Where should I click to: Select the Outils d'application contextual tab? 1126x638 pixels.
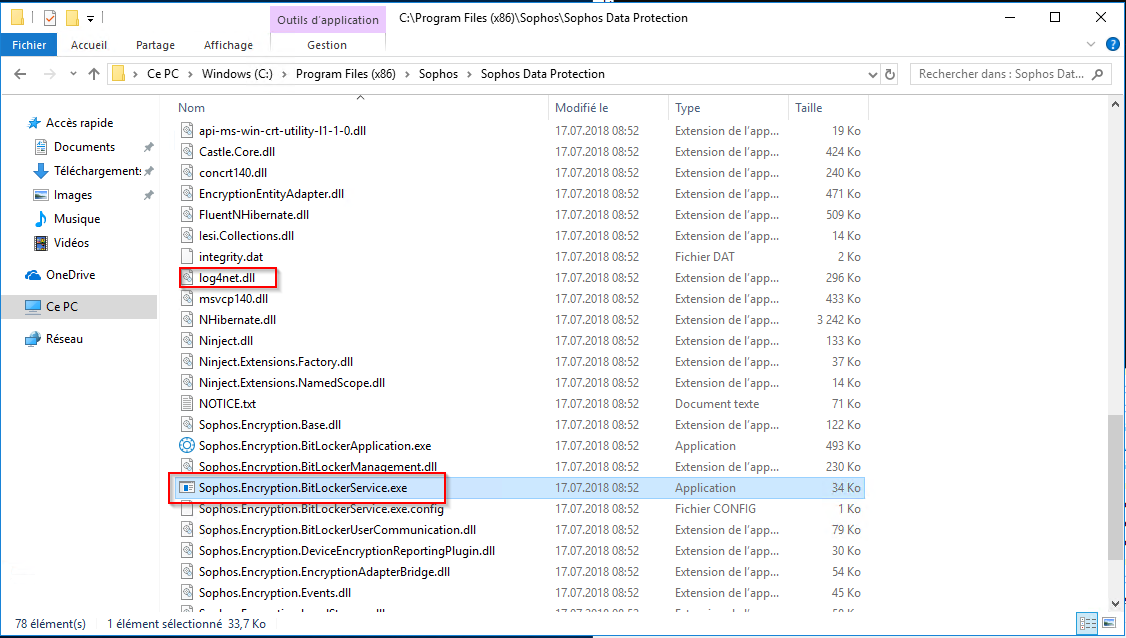coord(327,19)
